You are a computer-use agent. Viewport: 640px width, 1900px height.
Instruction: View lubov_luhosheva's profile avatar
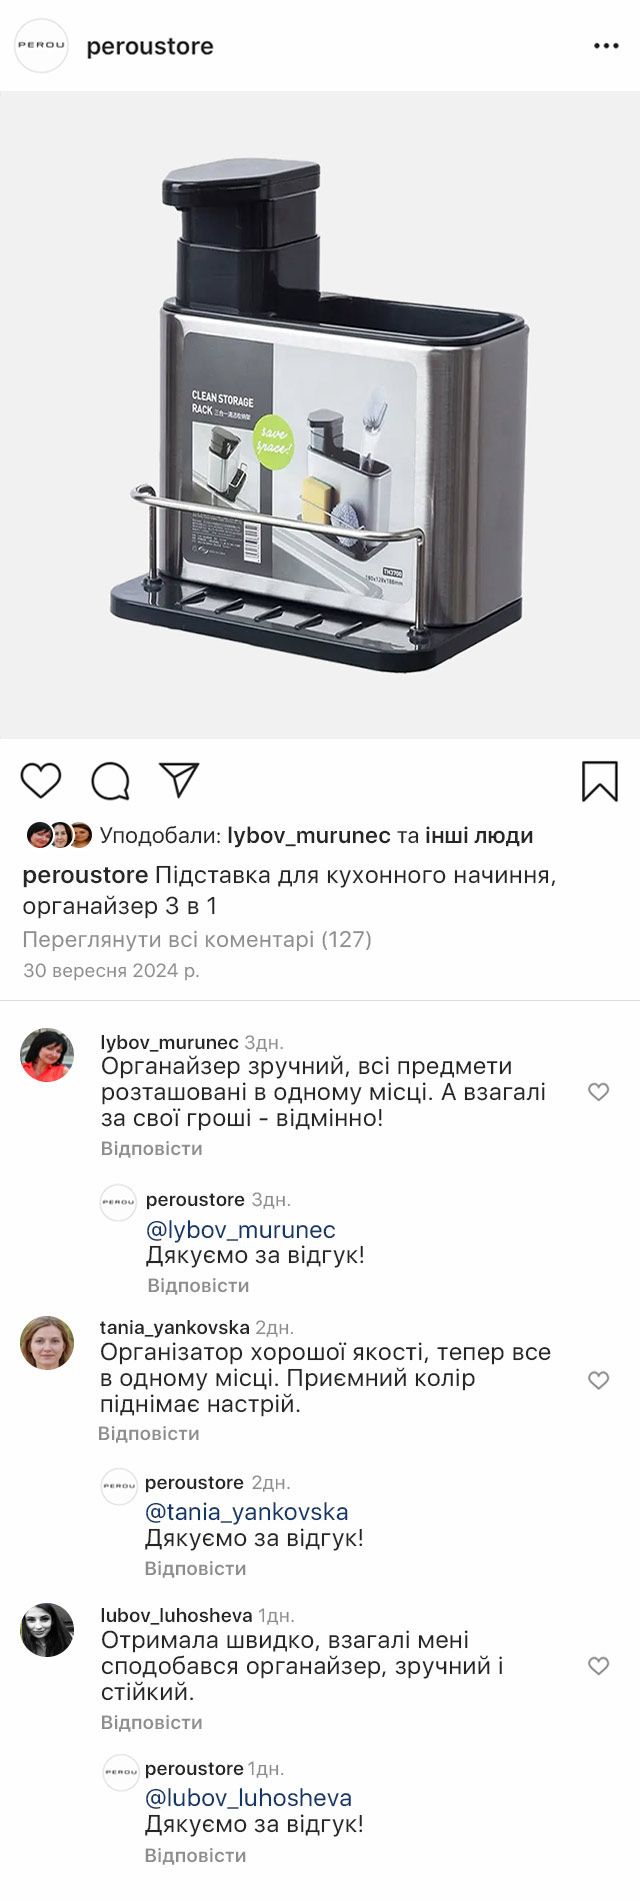[47, 1630]
